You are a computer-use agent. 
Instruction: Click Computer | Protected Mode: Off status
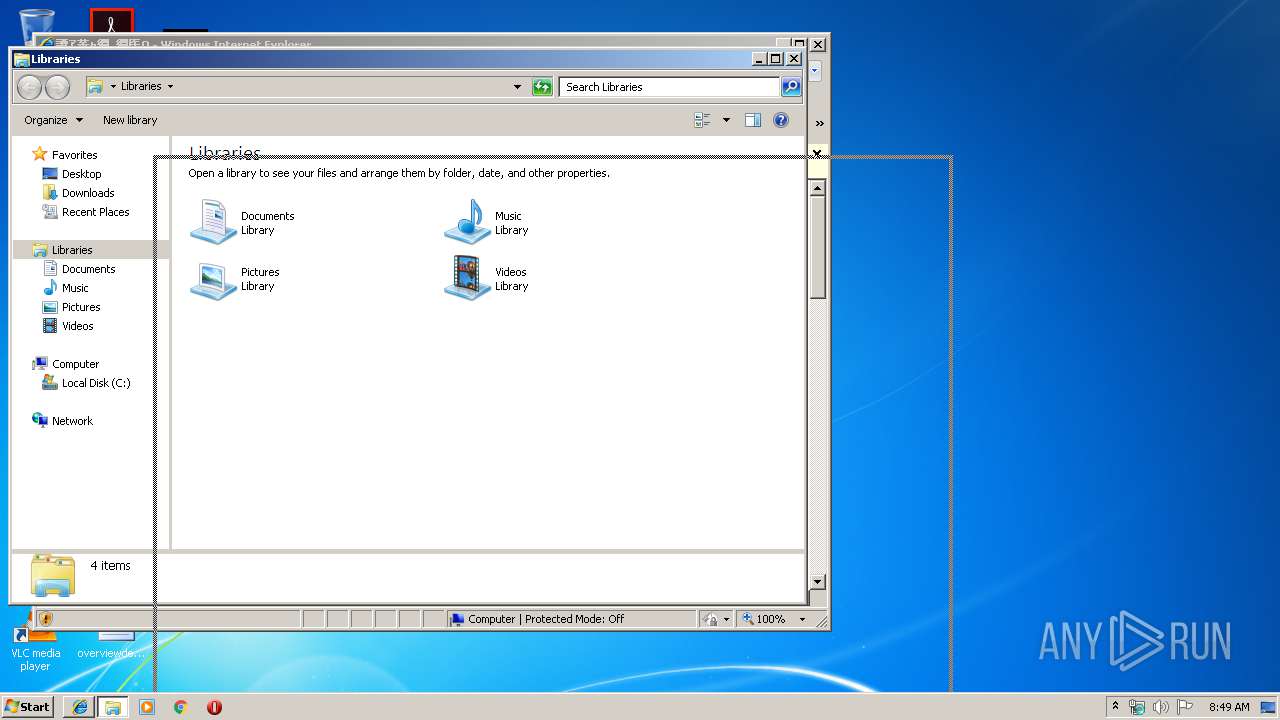[x=545, y=619]
